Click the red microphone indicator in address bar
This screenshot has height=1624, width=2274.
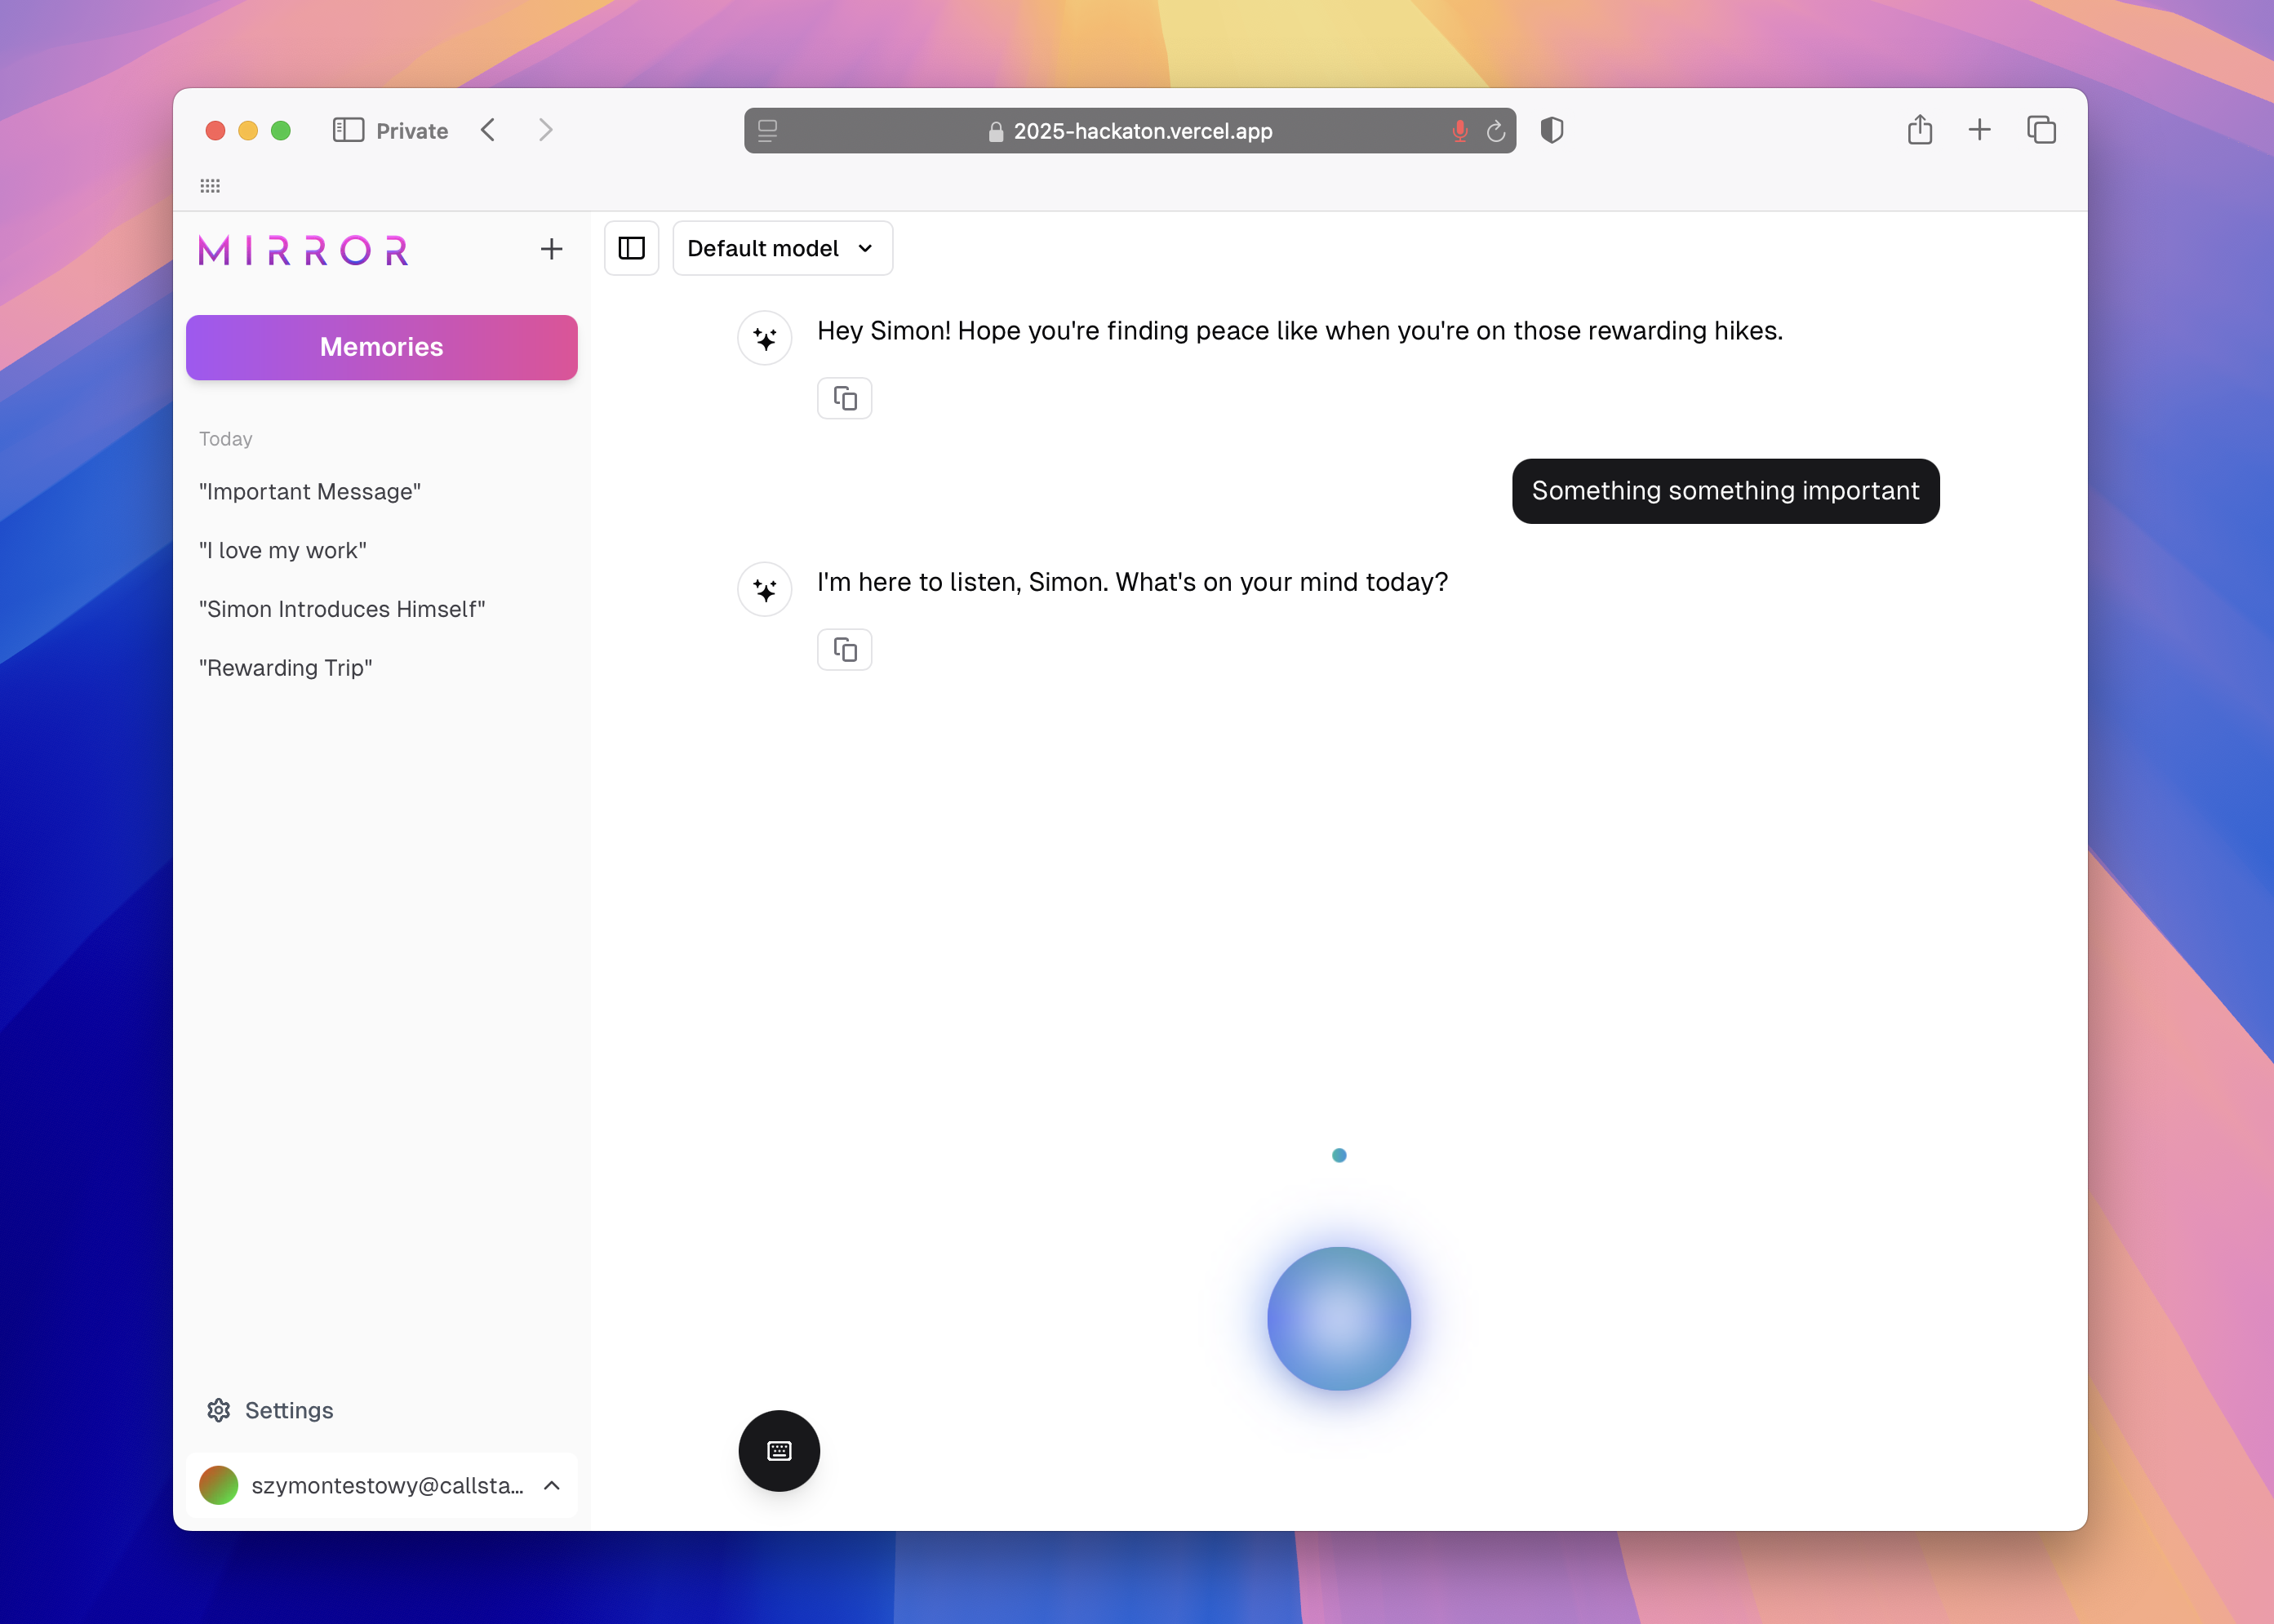(x=1460, y=131)
